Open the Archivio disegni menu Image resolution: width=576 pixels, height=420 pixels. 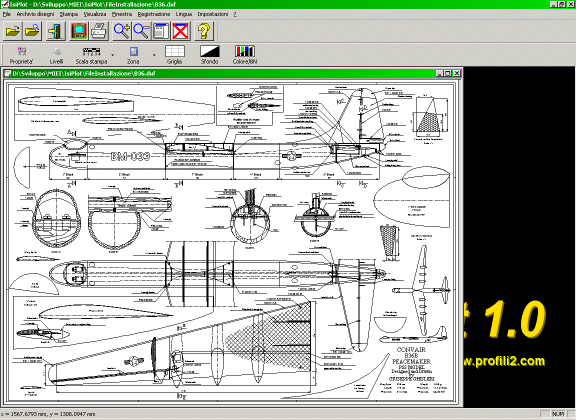(35, 14)
